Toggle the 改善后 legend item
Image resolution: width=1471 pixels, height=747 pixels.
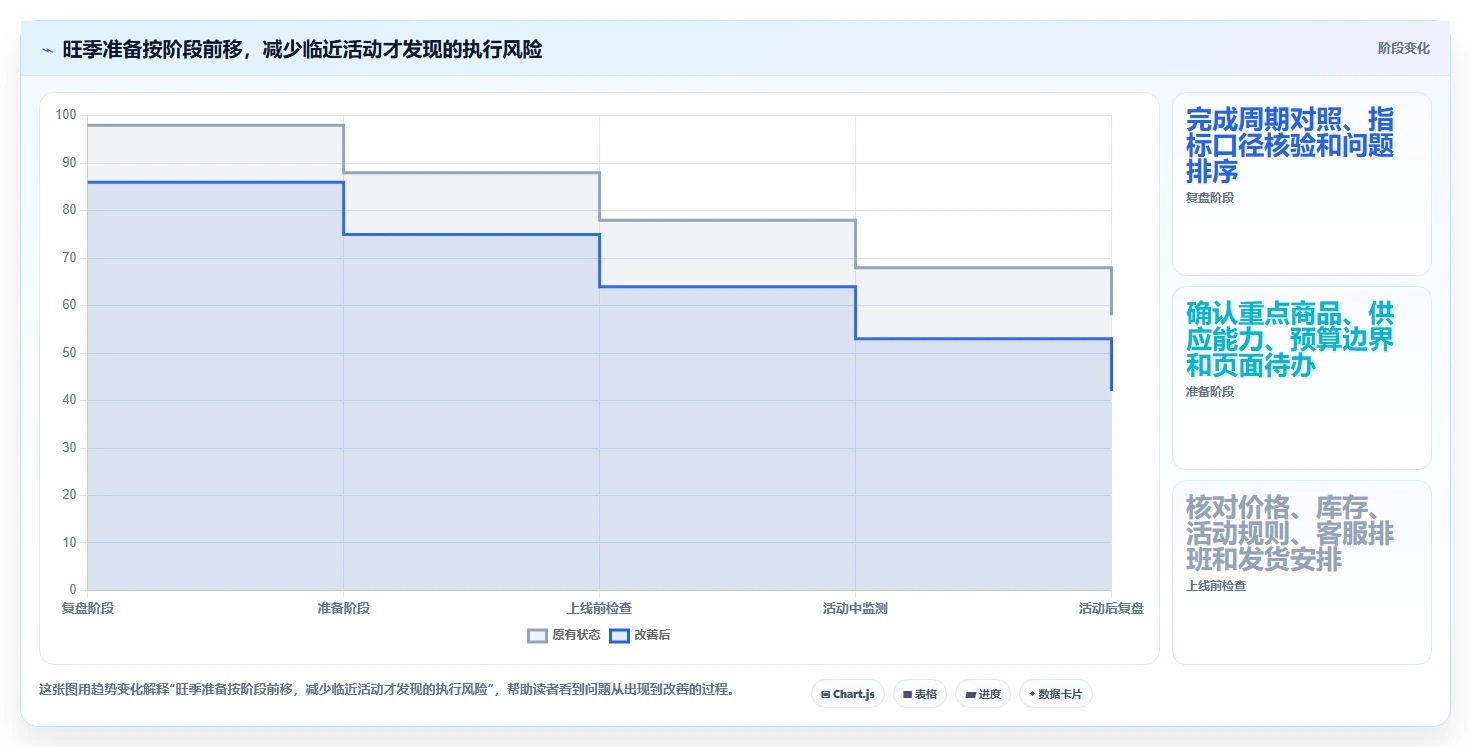tap(640, 635)
